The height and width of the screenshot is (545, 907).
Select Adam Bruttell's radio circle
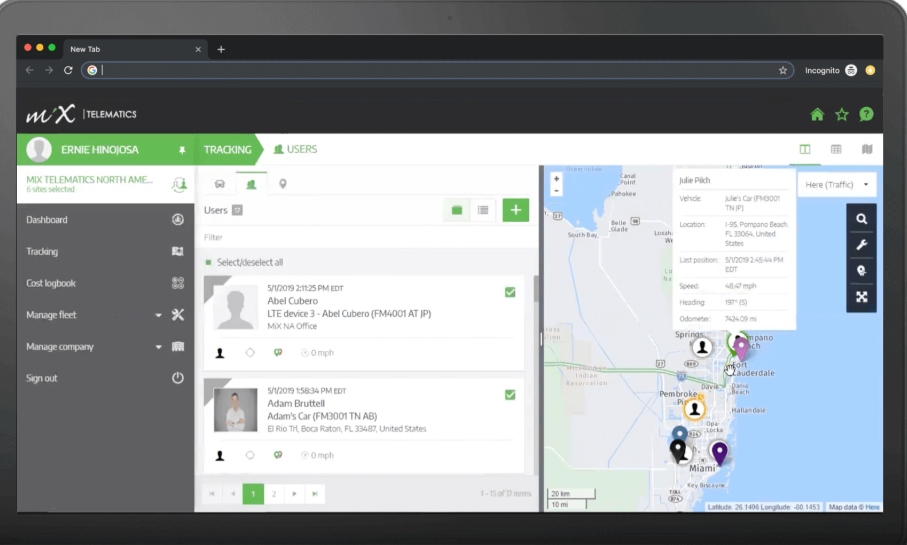click(250, 455)
